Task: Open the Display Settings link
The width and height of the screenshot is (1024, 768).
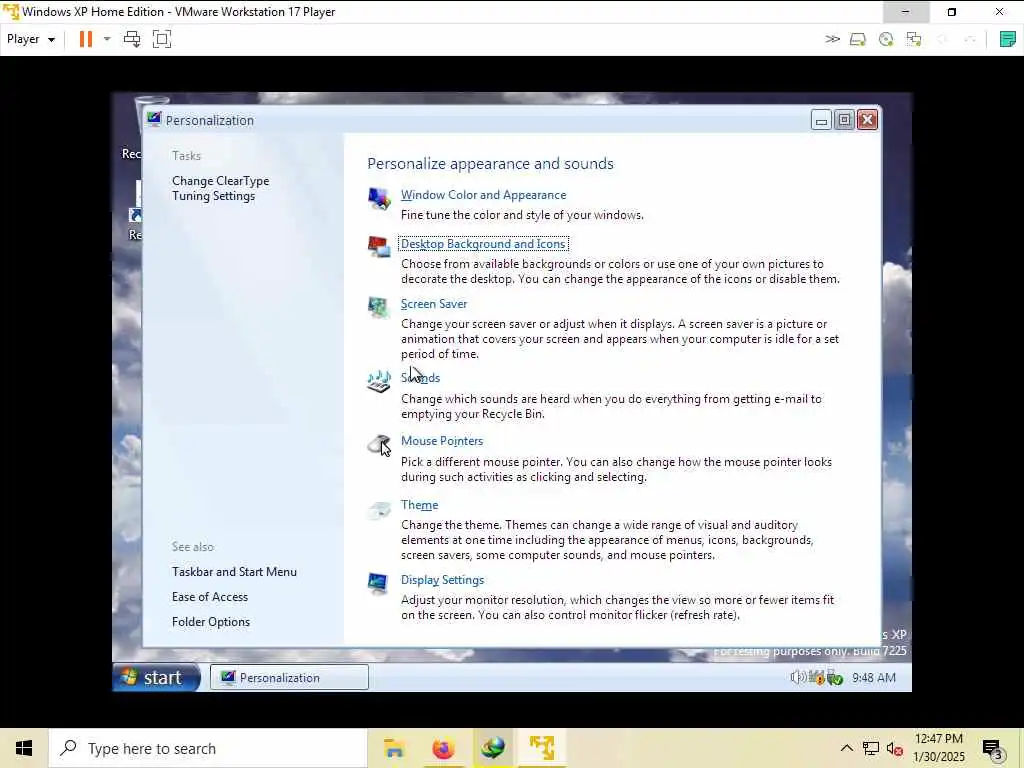Action: 442,580
